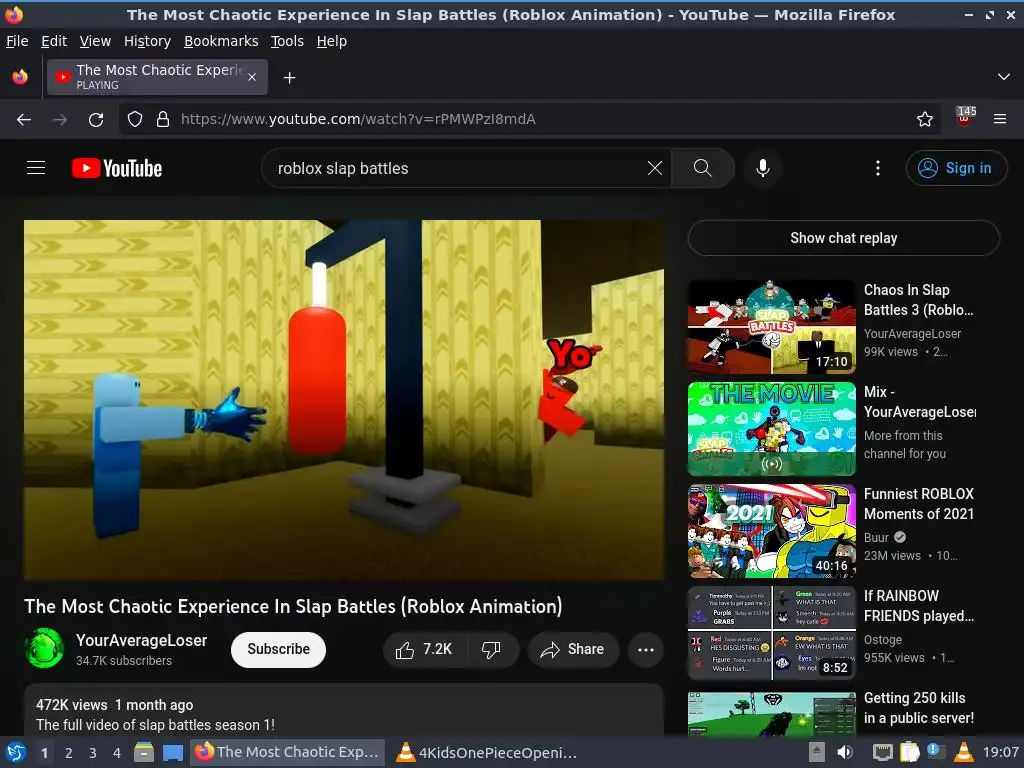Open tracking protection shield icon
This screenshot has height=768, width=1024.
click(135, 119)
